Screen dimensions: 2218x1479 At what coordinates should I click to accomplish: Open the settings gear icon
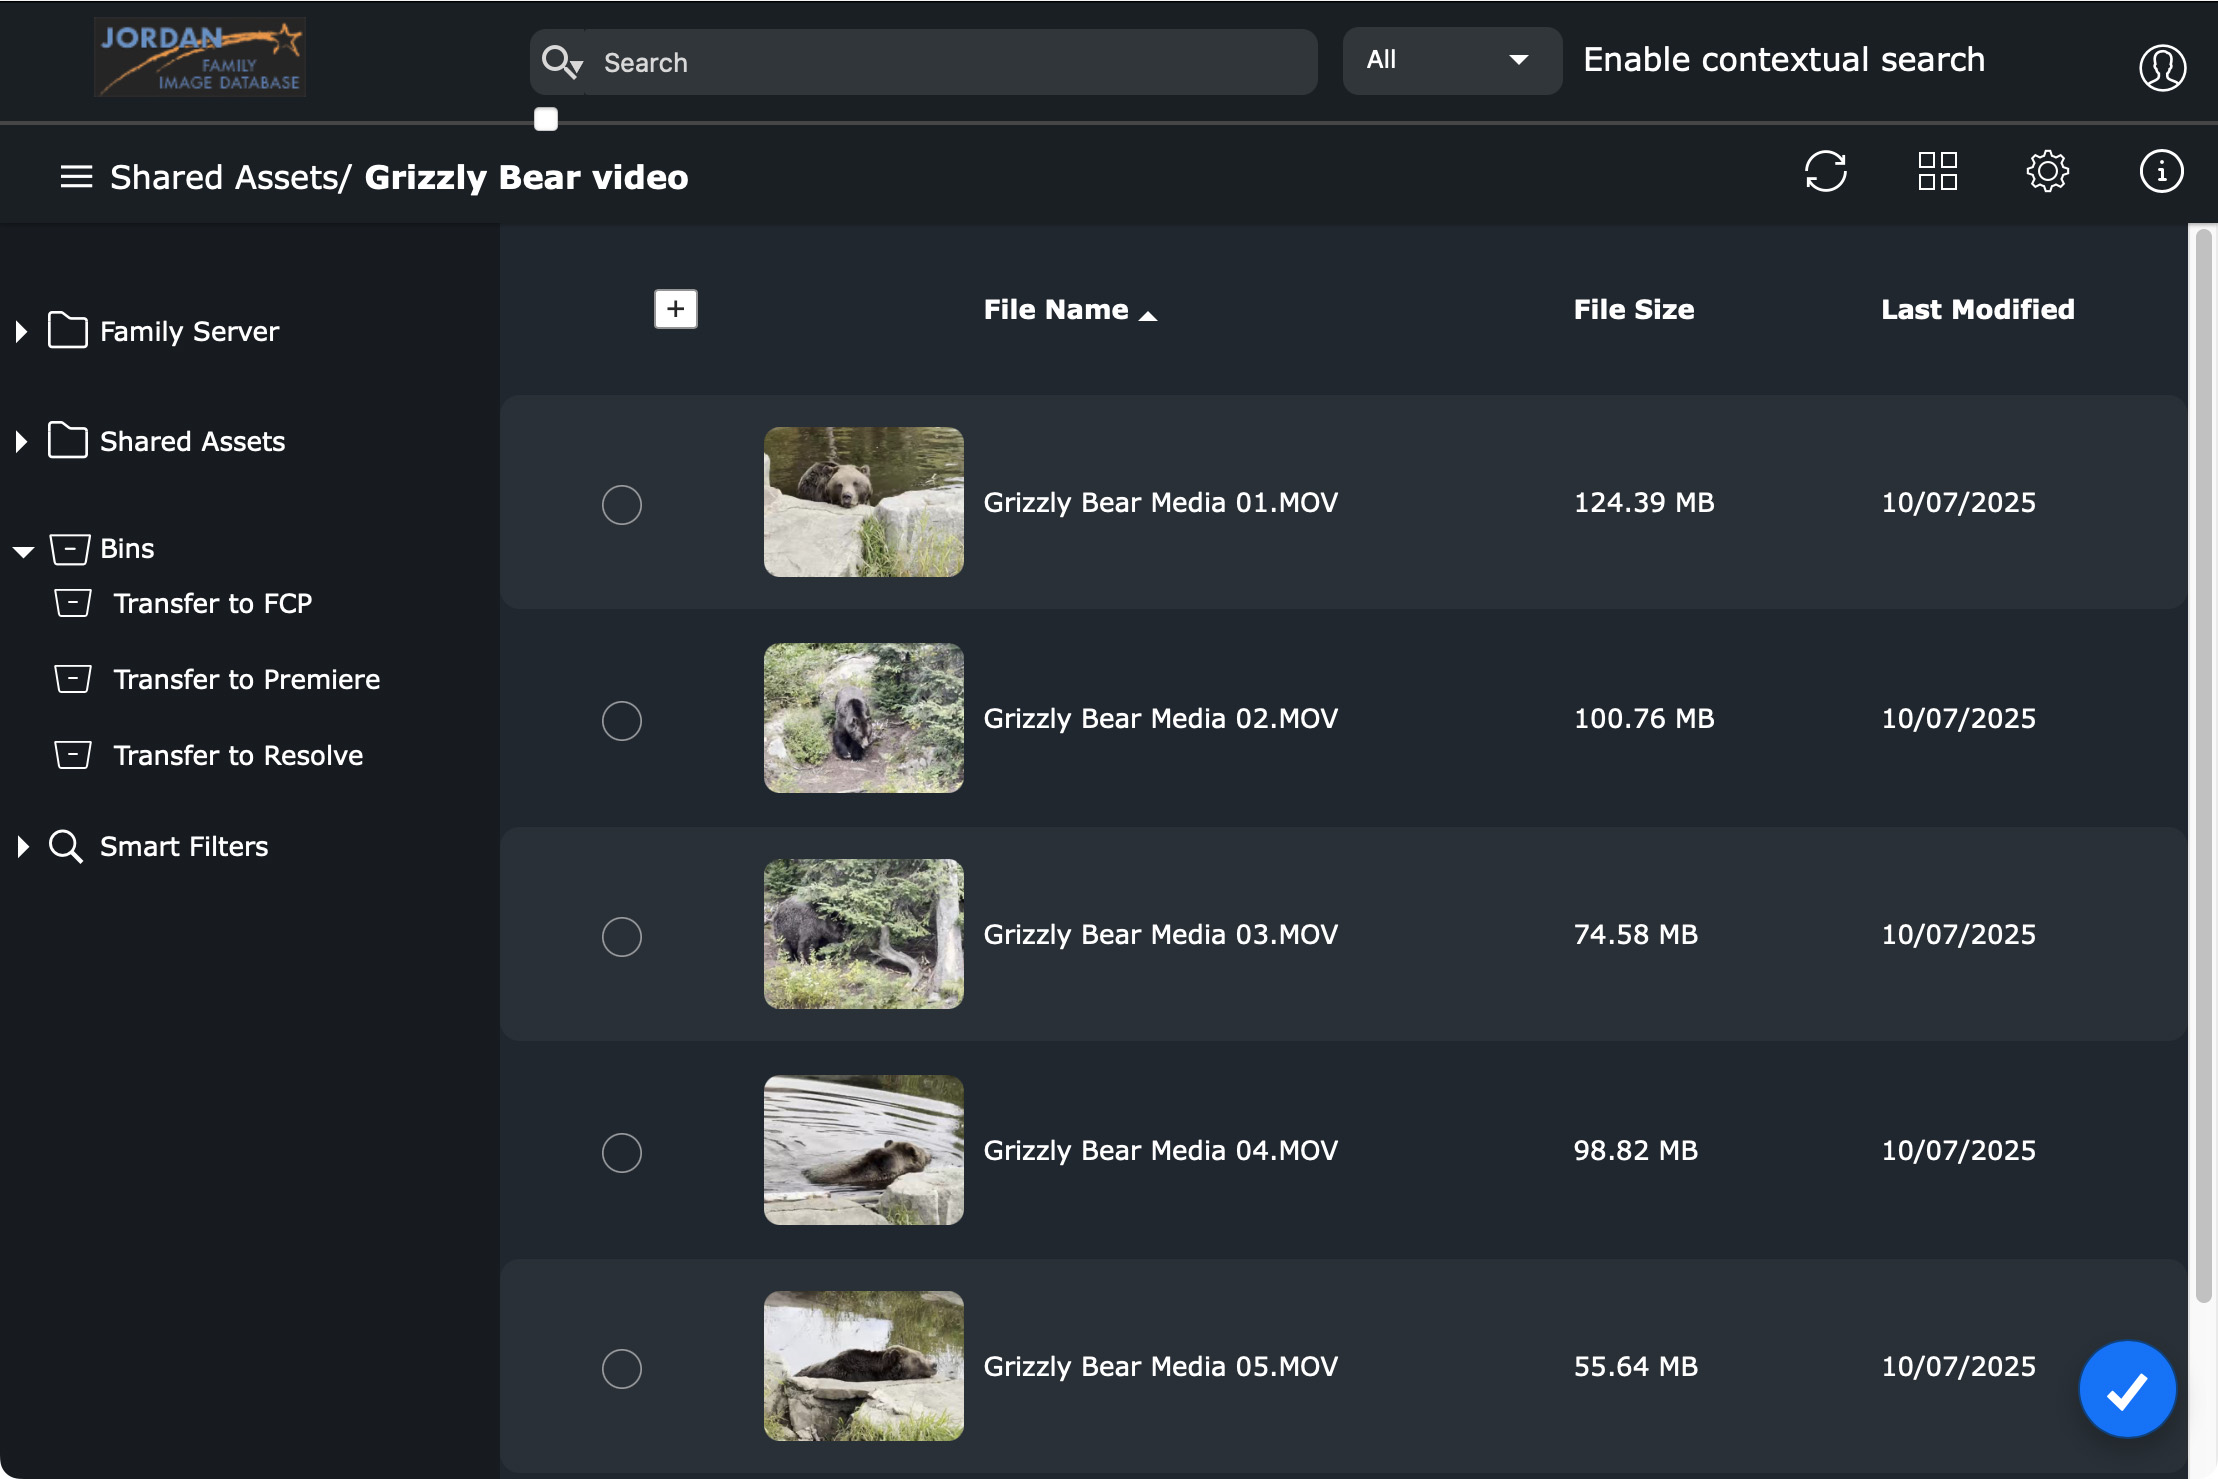tap(2047, 171)
